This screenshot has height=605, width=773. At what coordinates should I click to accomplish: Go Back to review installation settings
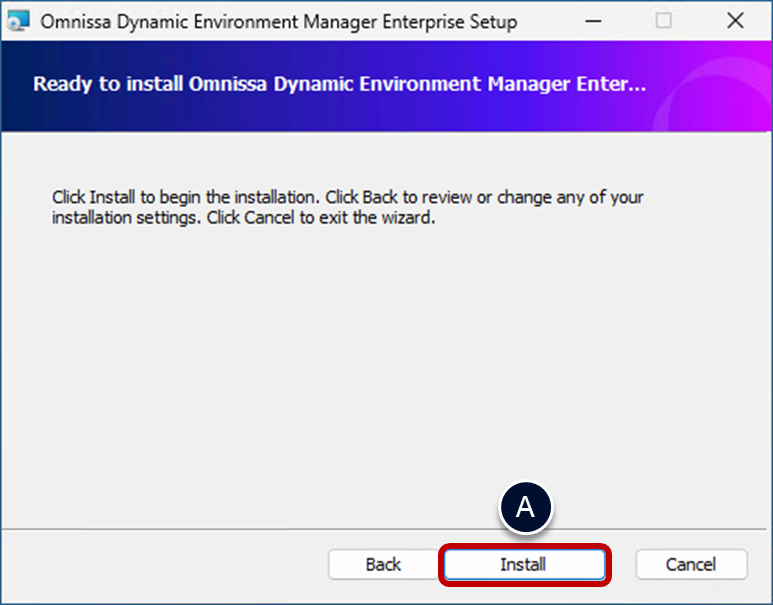[383, 565]
